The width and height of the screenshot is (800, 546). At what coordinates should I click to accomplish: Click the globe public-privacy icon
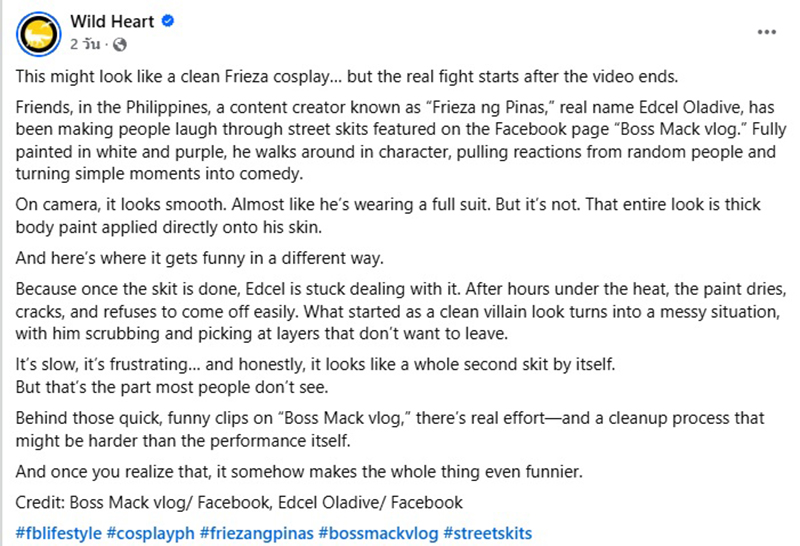tap(120, 45)
